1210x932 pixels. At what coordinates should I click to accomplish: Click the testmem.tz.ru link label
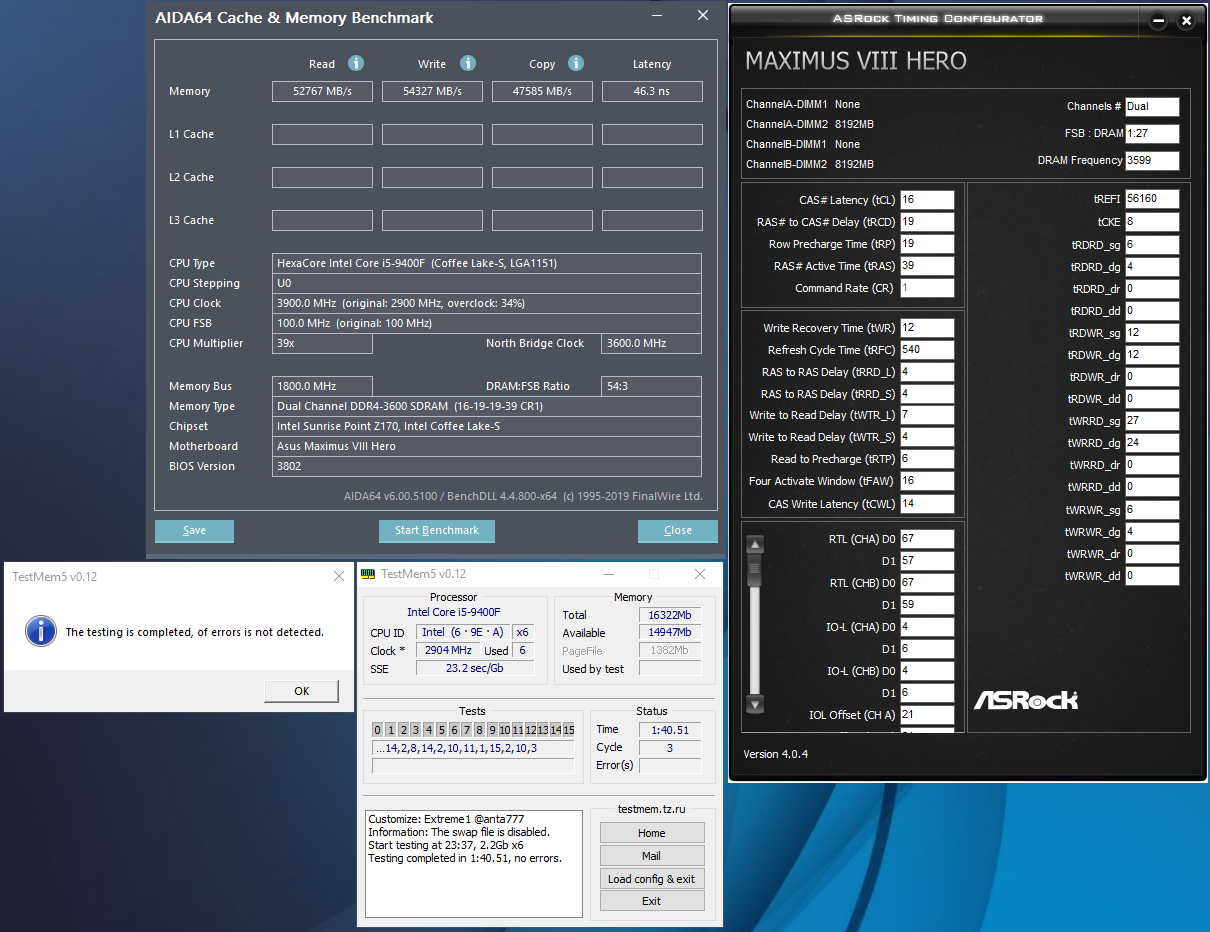pos(651,810)
